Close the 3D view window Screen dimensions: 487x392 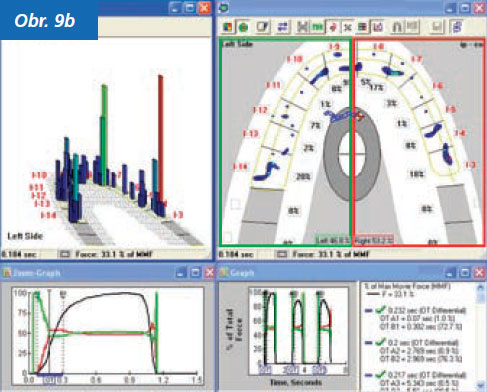(204, 8)
